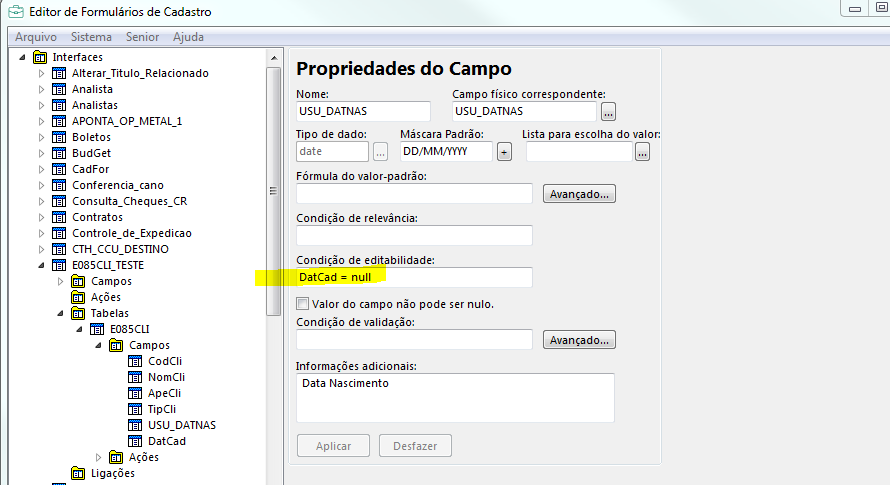Click the Ligações folder icon
Screen dimensions: 890x485
[78, 473]
